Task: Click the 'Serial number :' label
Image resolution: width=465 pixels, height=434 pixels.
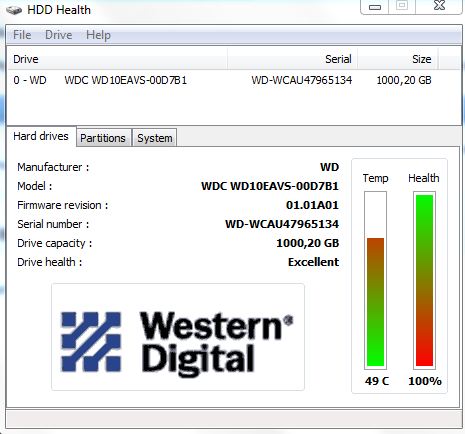Action: [53, 224]
